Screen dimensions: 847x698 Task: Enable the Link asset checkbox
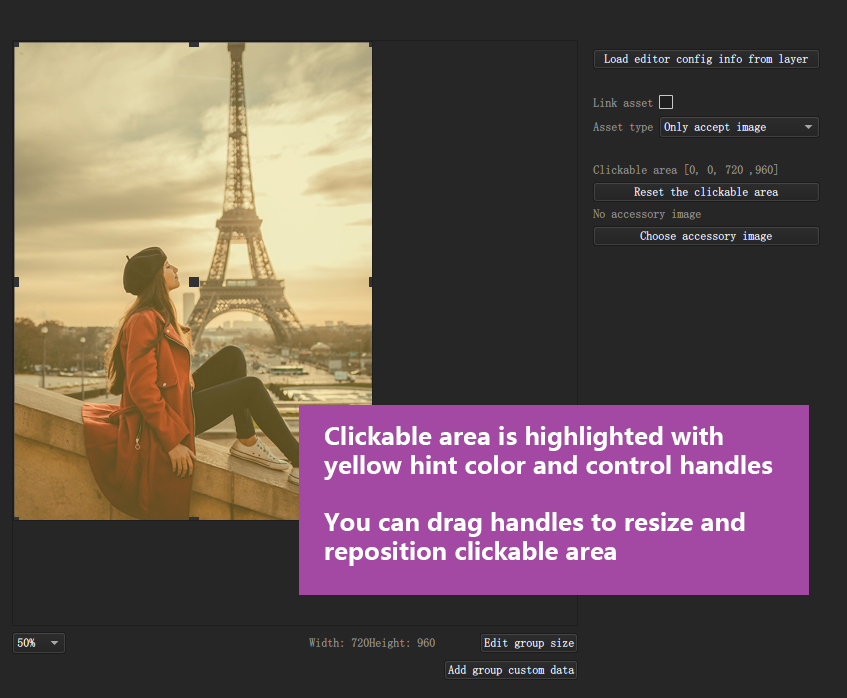click(666, 102)
